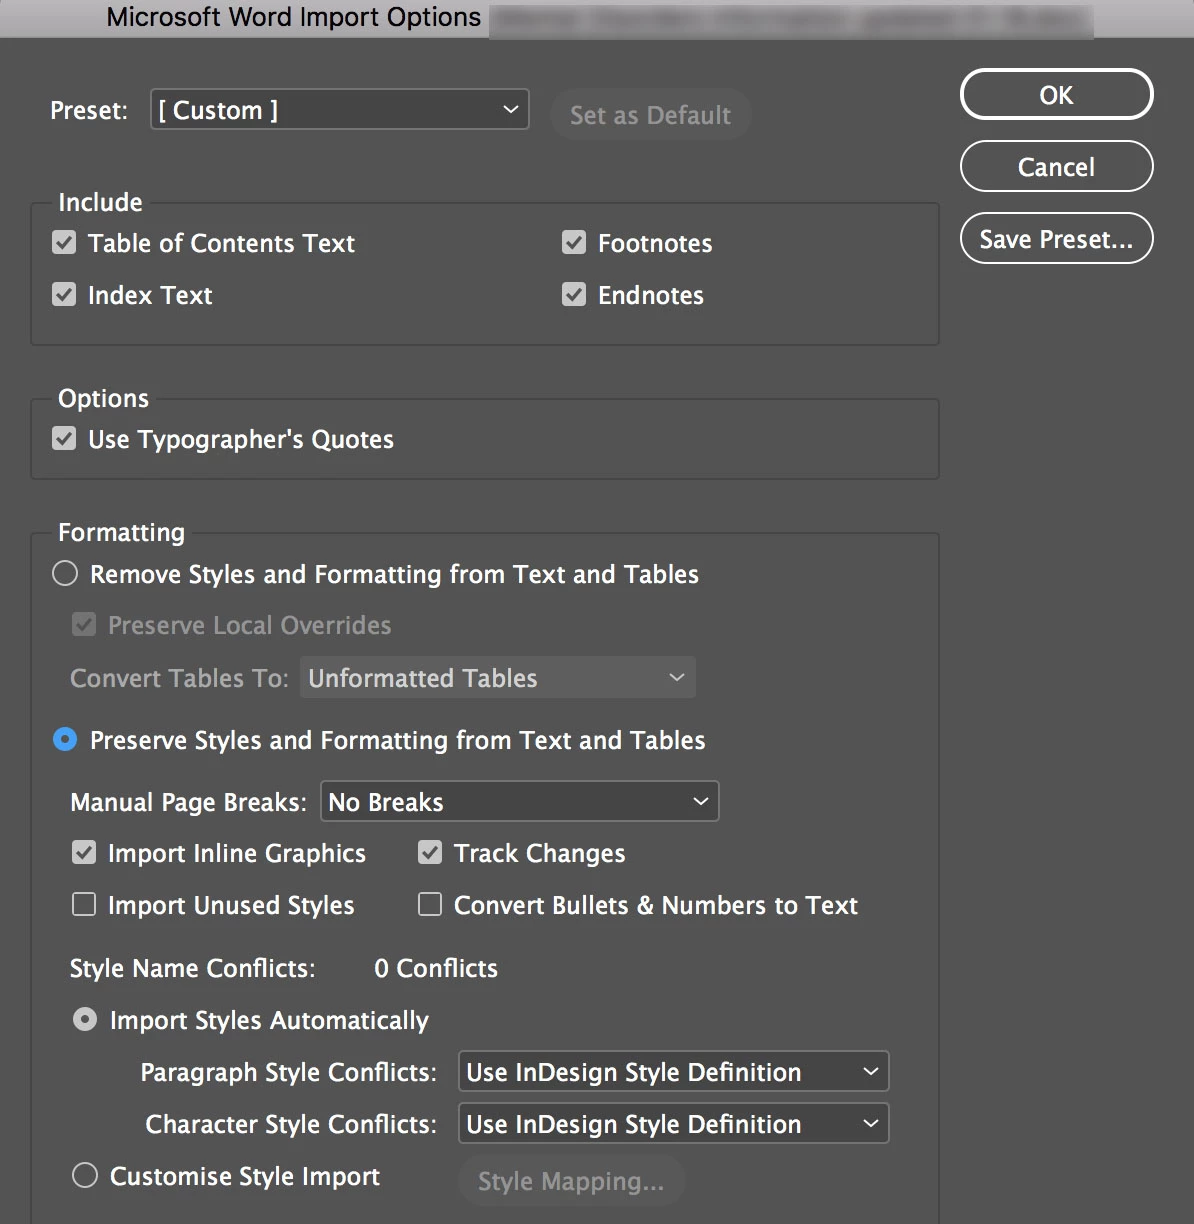1194x1224 pixels.
Task: Select Import Styles Automatically radio button
Action: (x=85, y=1019)
